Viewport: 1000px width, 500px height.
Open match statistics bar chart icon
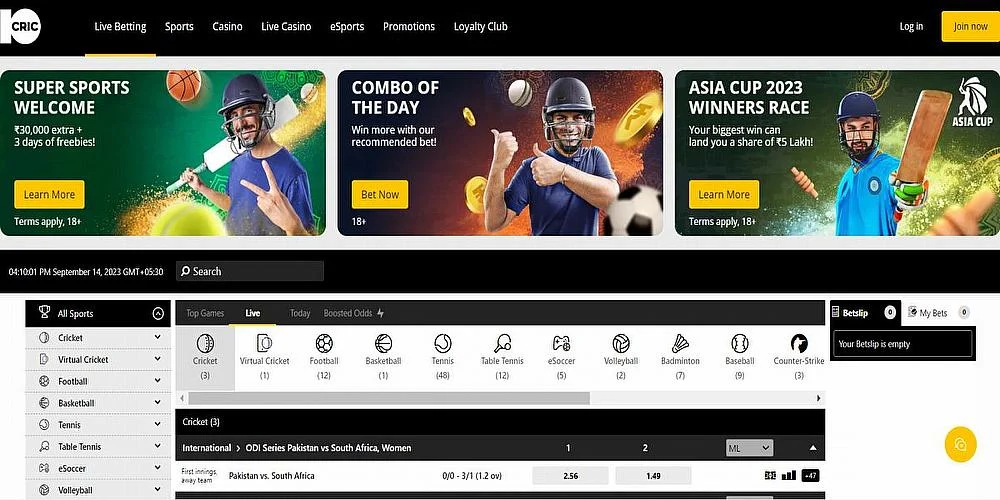789,475
